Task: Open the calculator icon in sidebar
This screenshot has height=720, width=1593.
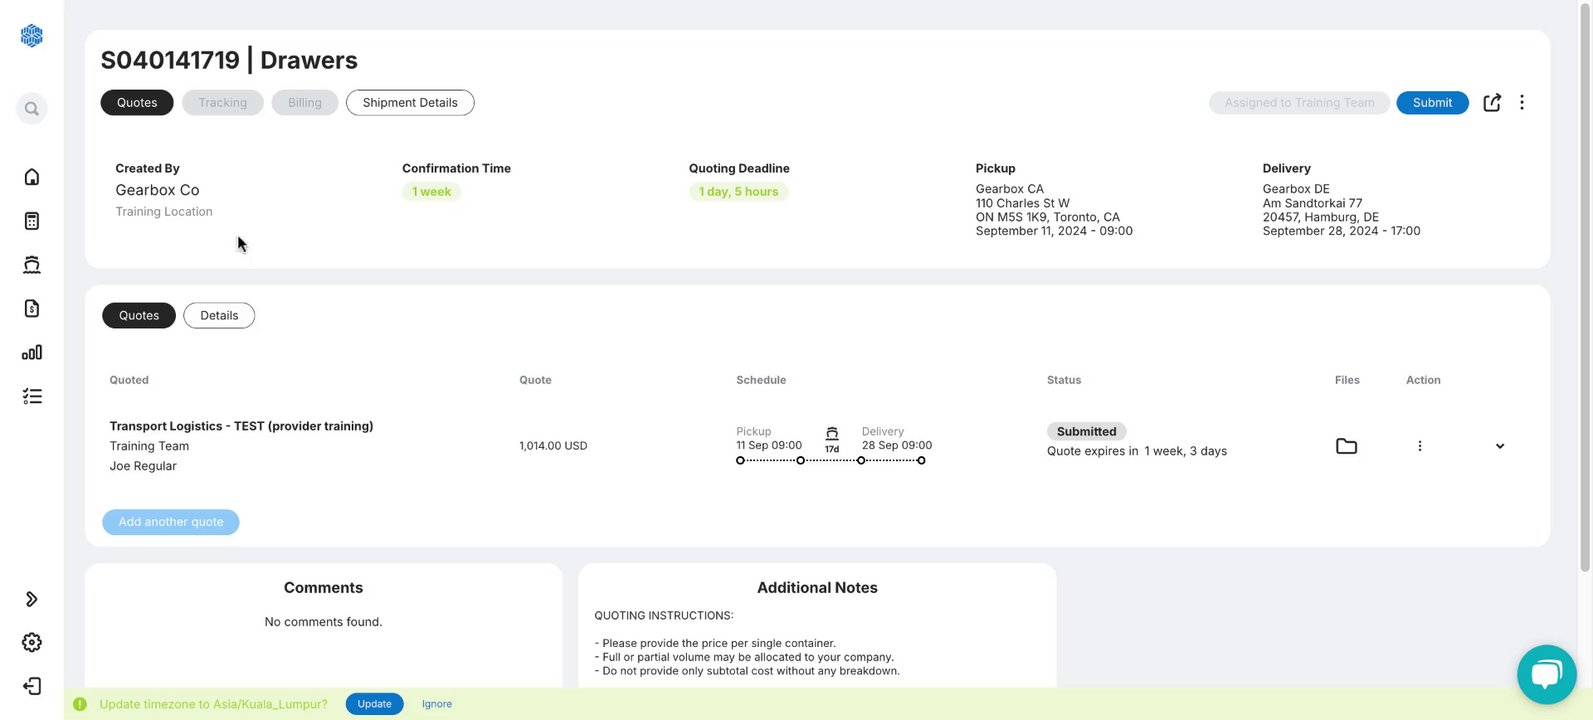Action: 32,221
